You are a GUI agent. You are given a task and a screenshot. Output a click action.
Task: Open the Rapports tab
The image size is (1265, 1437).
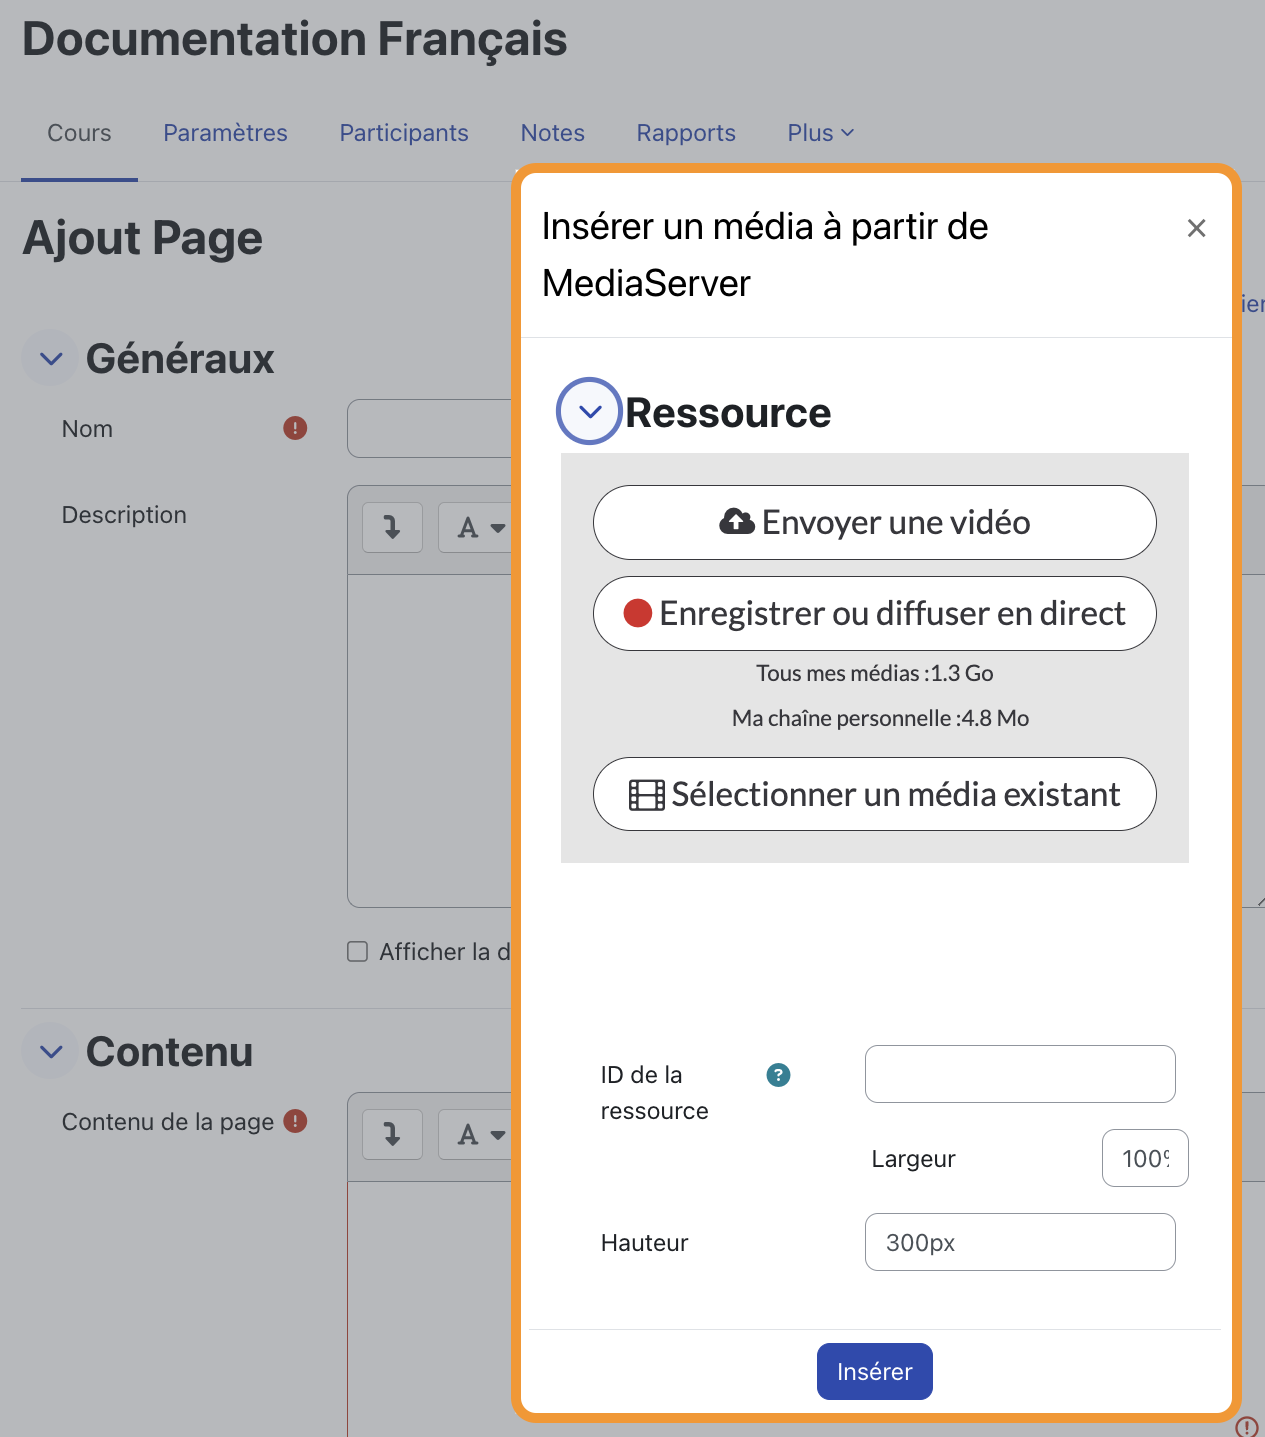pos(686,133)
